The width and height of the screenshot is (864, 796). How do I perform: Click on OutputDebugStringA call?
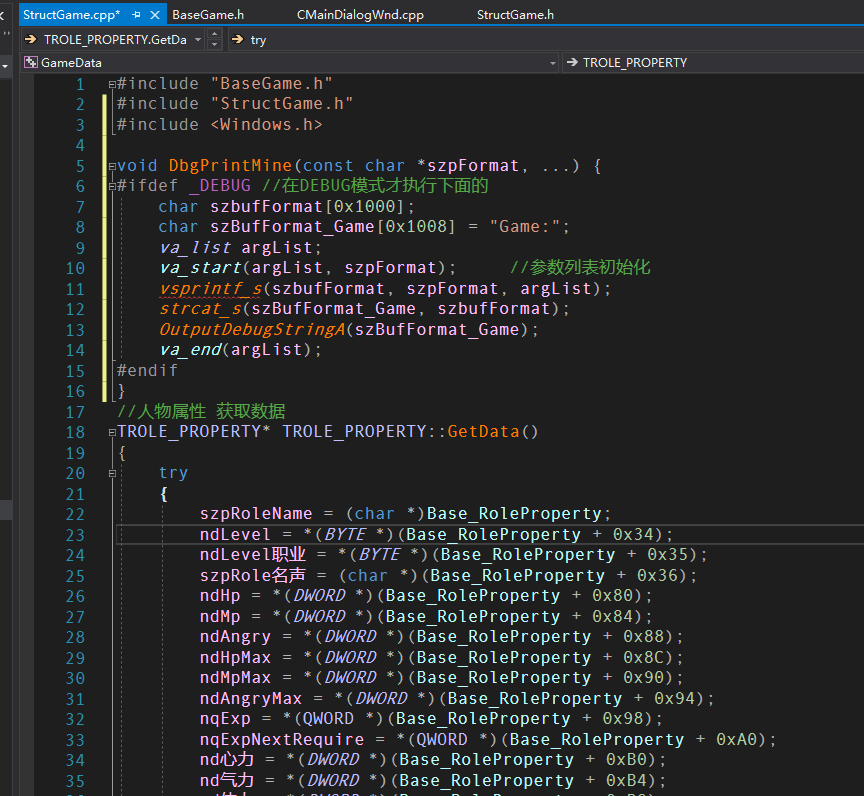tap(252, 329)
